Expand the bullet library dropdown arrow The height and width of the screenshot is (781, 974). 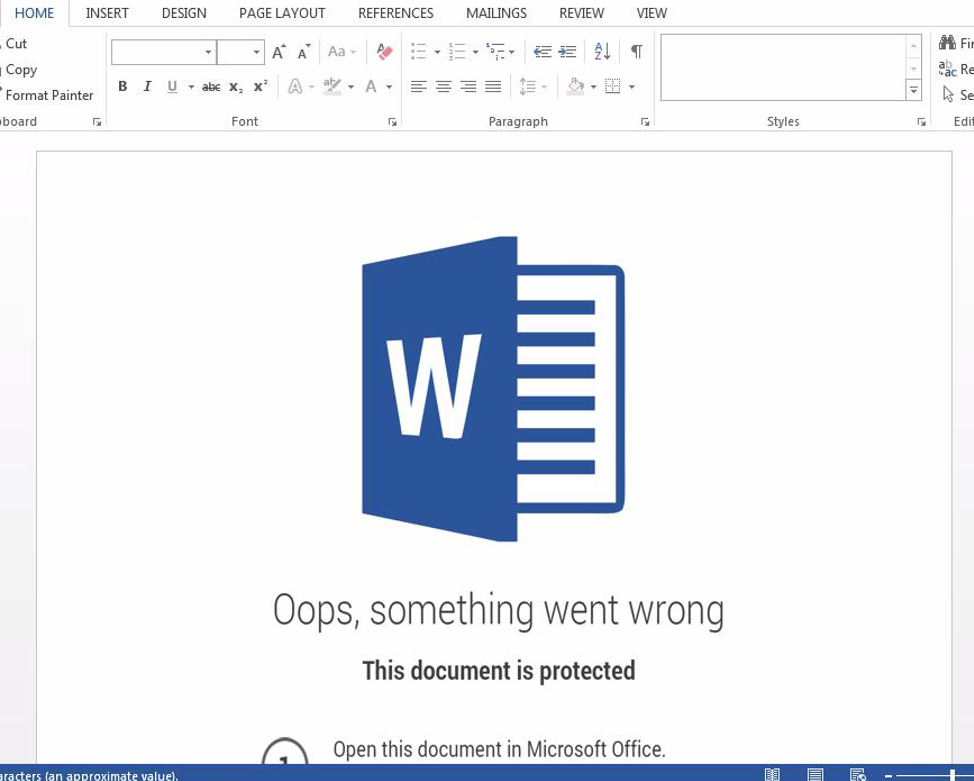click(x=437, y=52)
